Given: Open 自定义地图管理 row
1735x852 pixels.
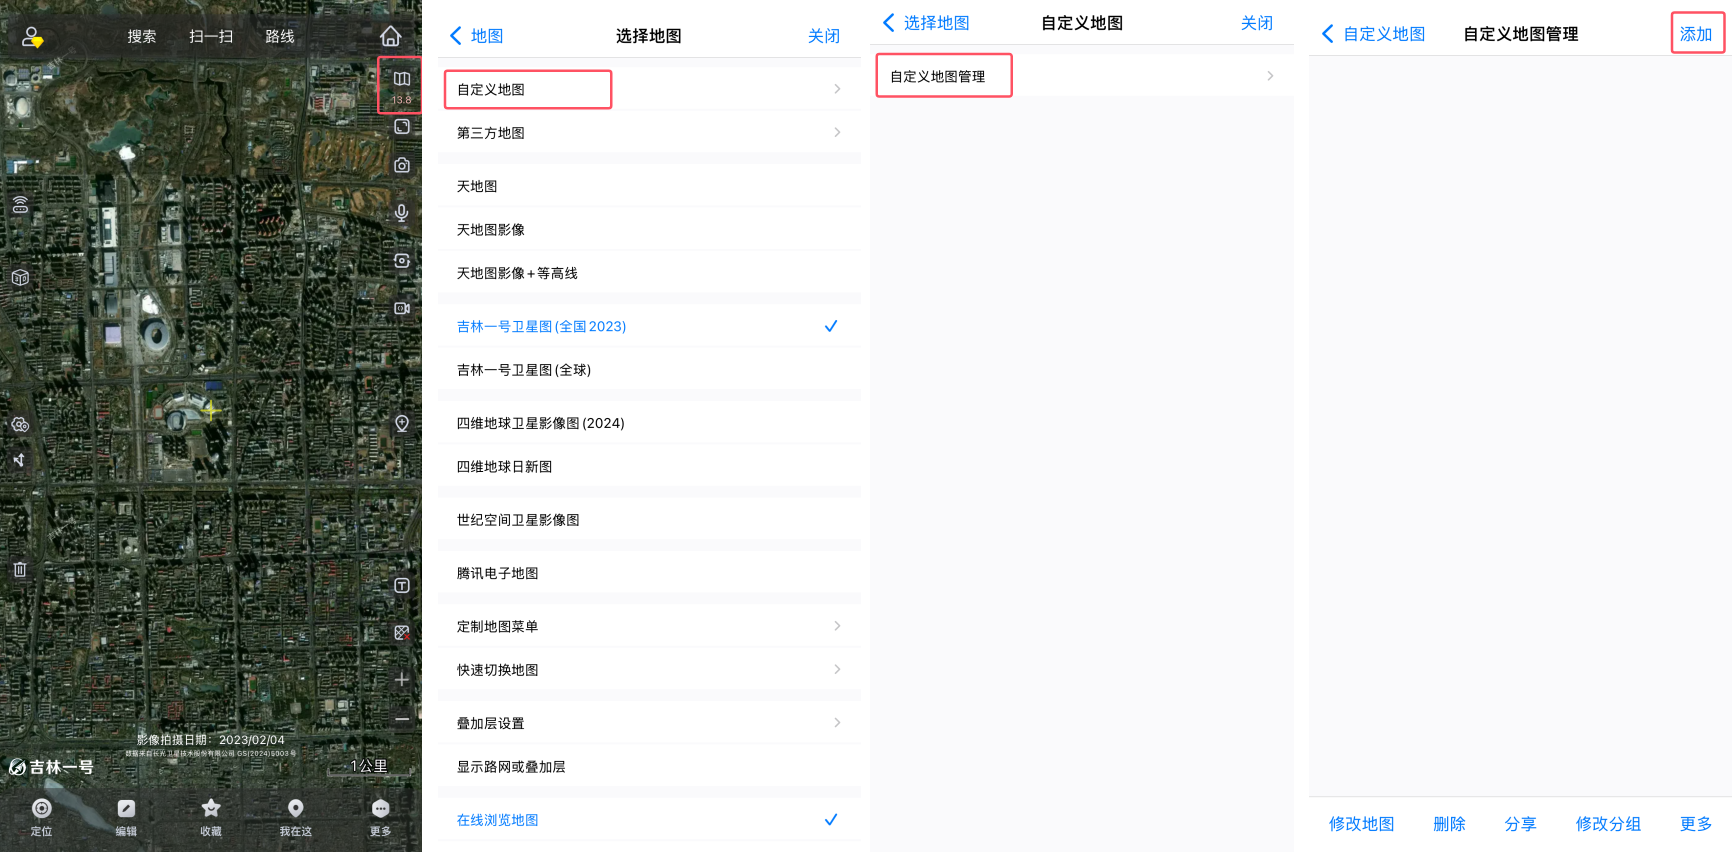Looking at the screenshot, I should (x=1082, y=76).
